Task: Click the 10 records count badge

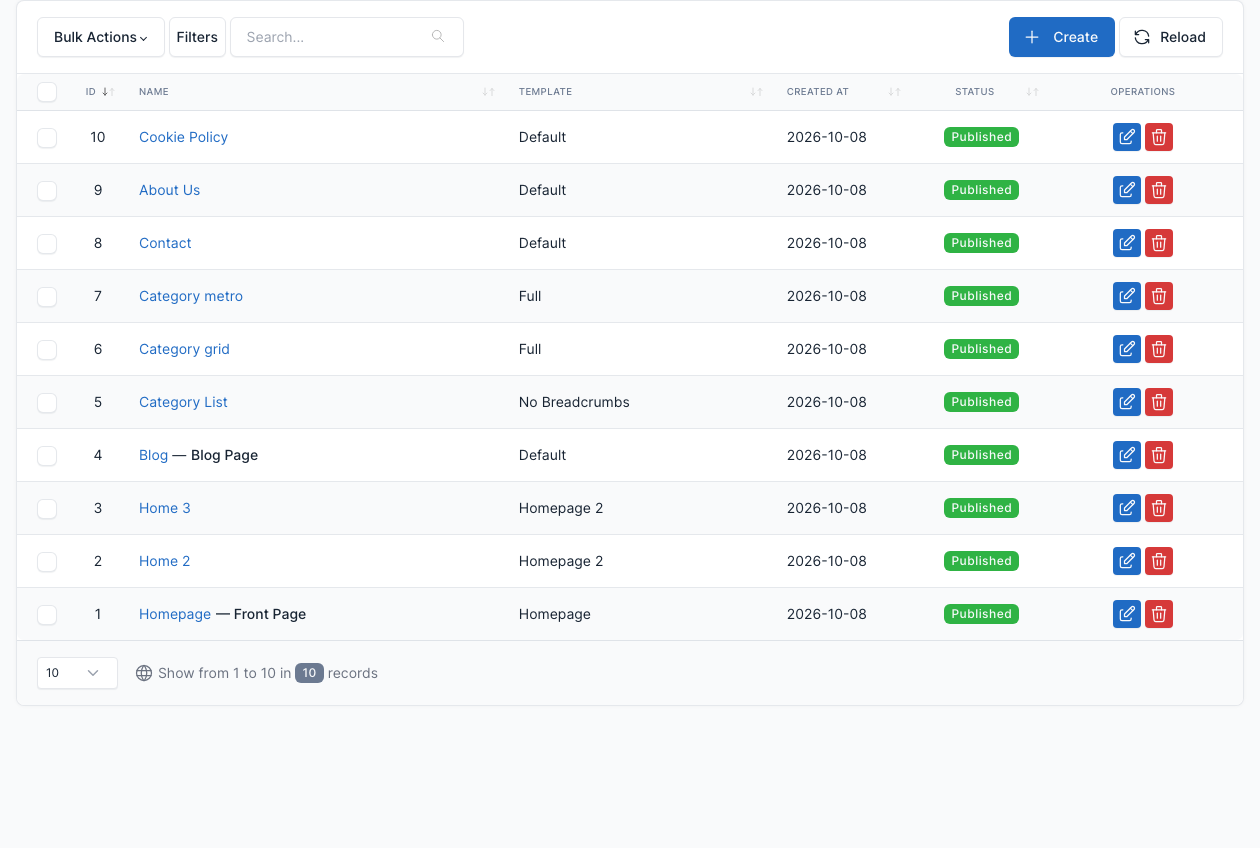Action: click(309, 673)
